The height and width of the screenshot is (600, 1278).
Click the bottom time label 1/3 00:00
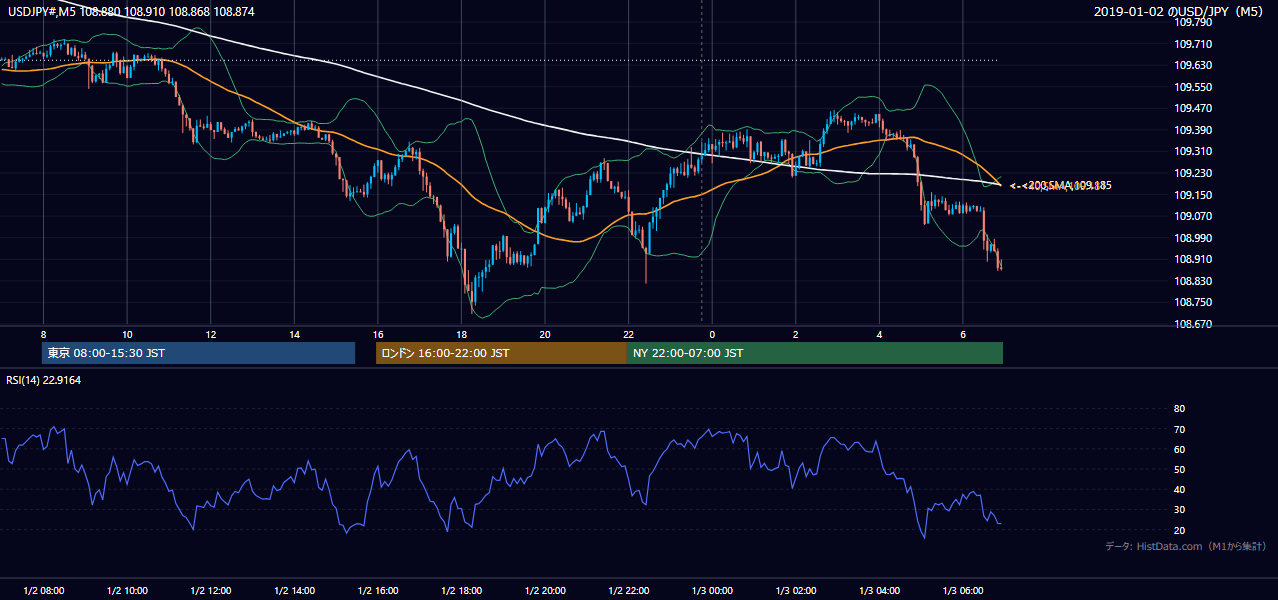point(712,590)
